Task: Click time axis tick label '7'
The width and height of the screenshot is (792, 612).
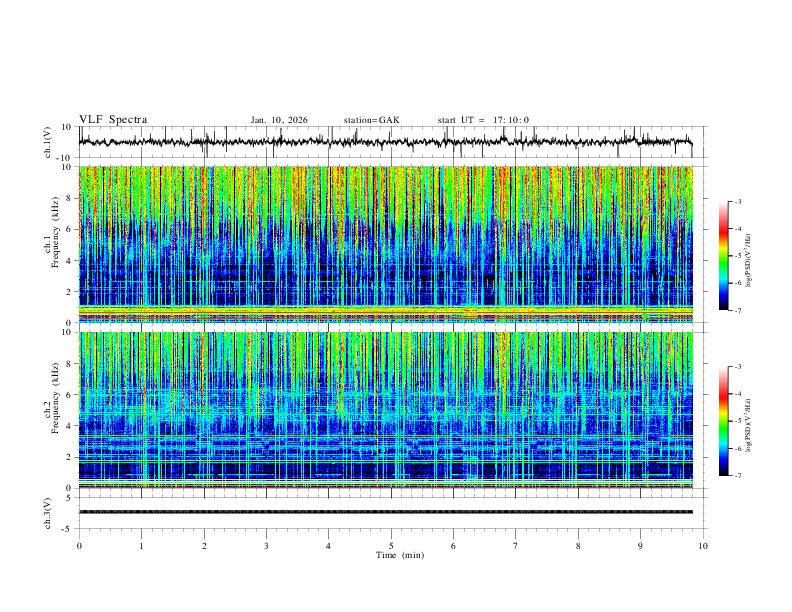Action: coord(516,546)
